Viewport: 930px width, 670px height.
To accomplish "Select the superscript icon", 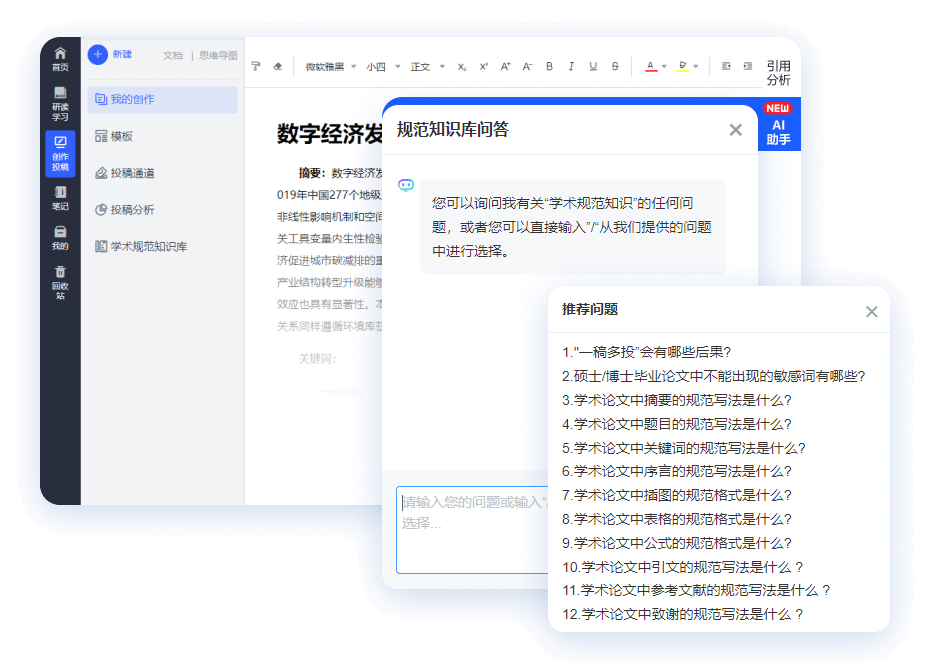I will pyautogui.click(x=483, y=66).
